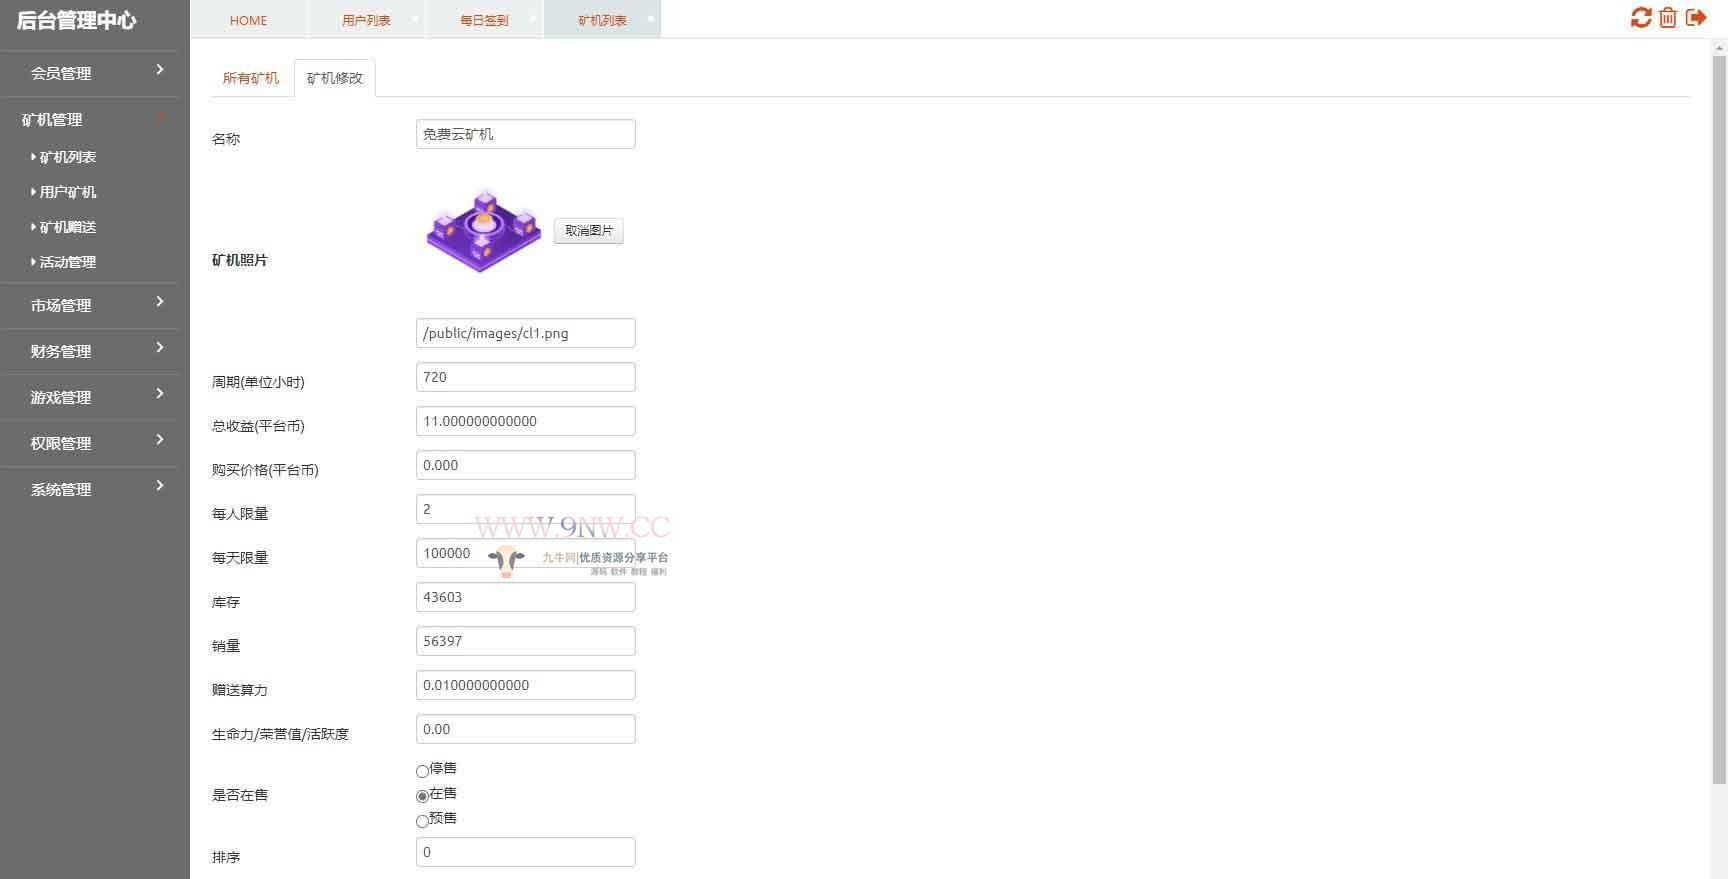Open 矿机赠送 in the sidebar
This screenshot has width=1728, height=879.
[x=68, y=227]
